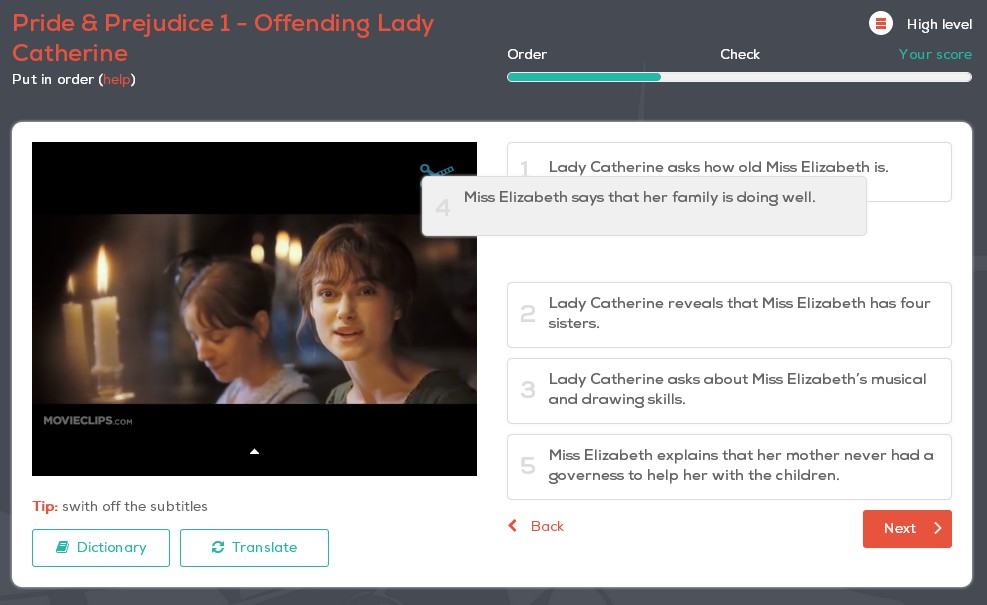Select card about mother never had governess

pyautogui.click(x=729, y=467)
